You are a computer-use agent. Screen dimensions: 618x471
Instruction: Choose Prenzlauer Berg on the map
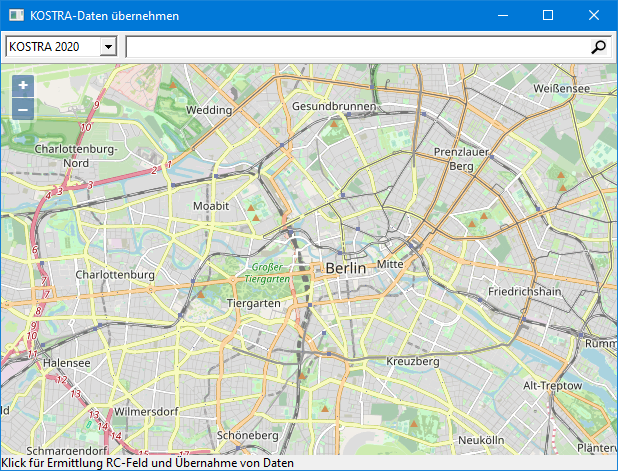click(x=459, y=158)
